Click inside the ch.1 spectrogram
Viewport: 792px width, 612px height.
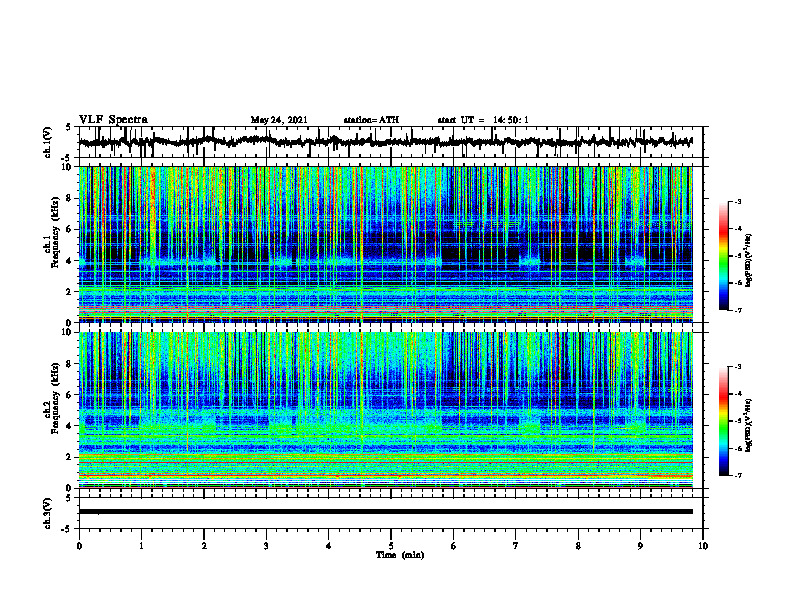click(386, 244)
